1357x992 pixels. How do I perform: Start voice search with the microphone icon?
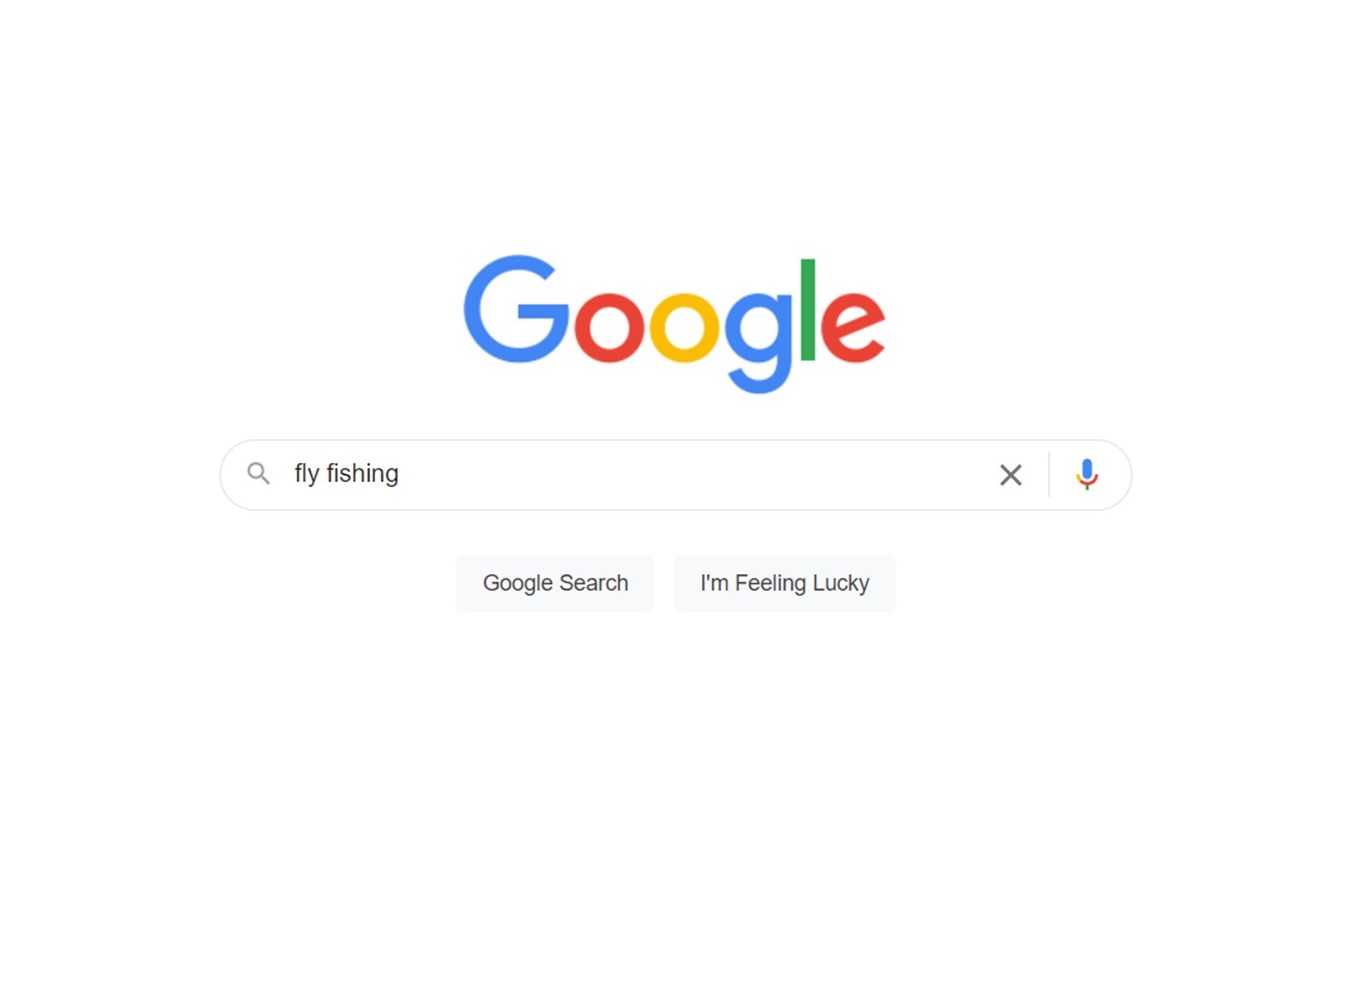pyautogui.click(x=1087, y=474)
